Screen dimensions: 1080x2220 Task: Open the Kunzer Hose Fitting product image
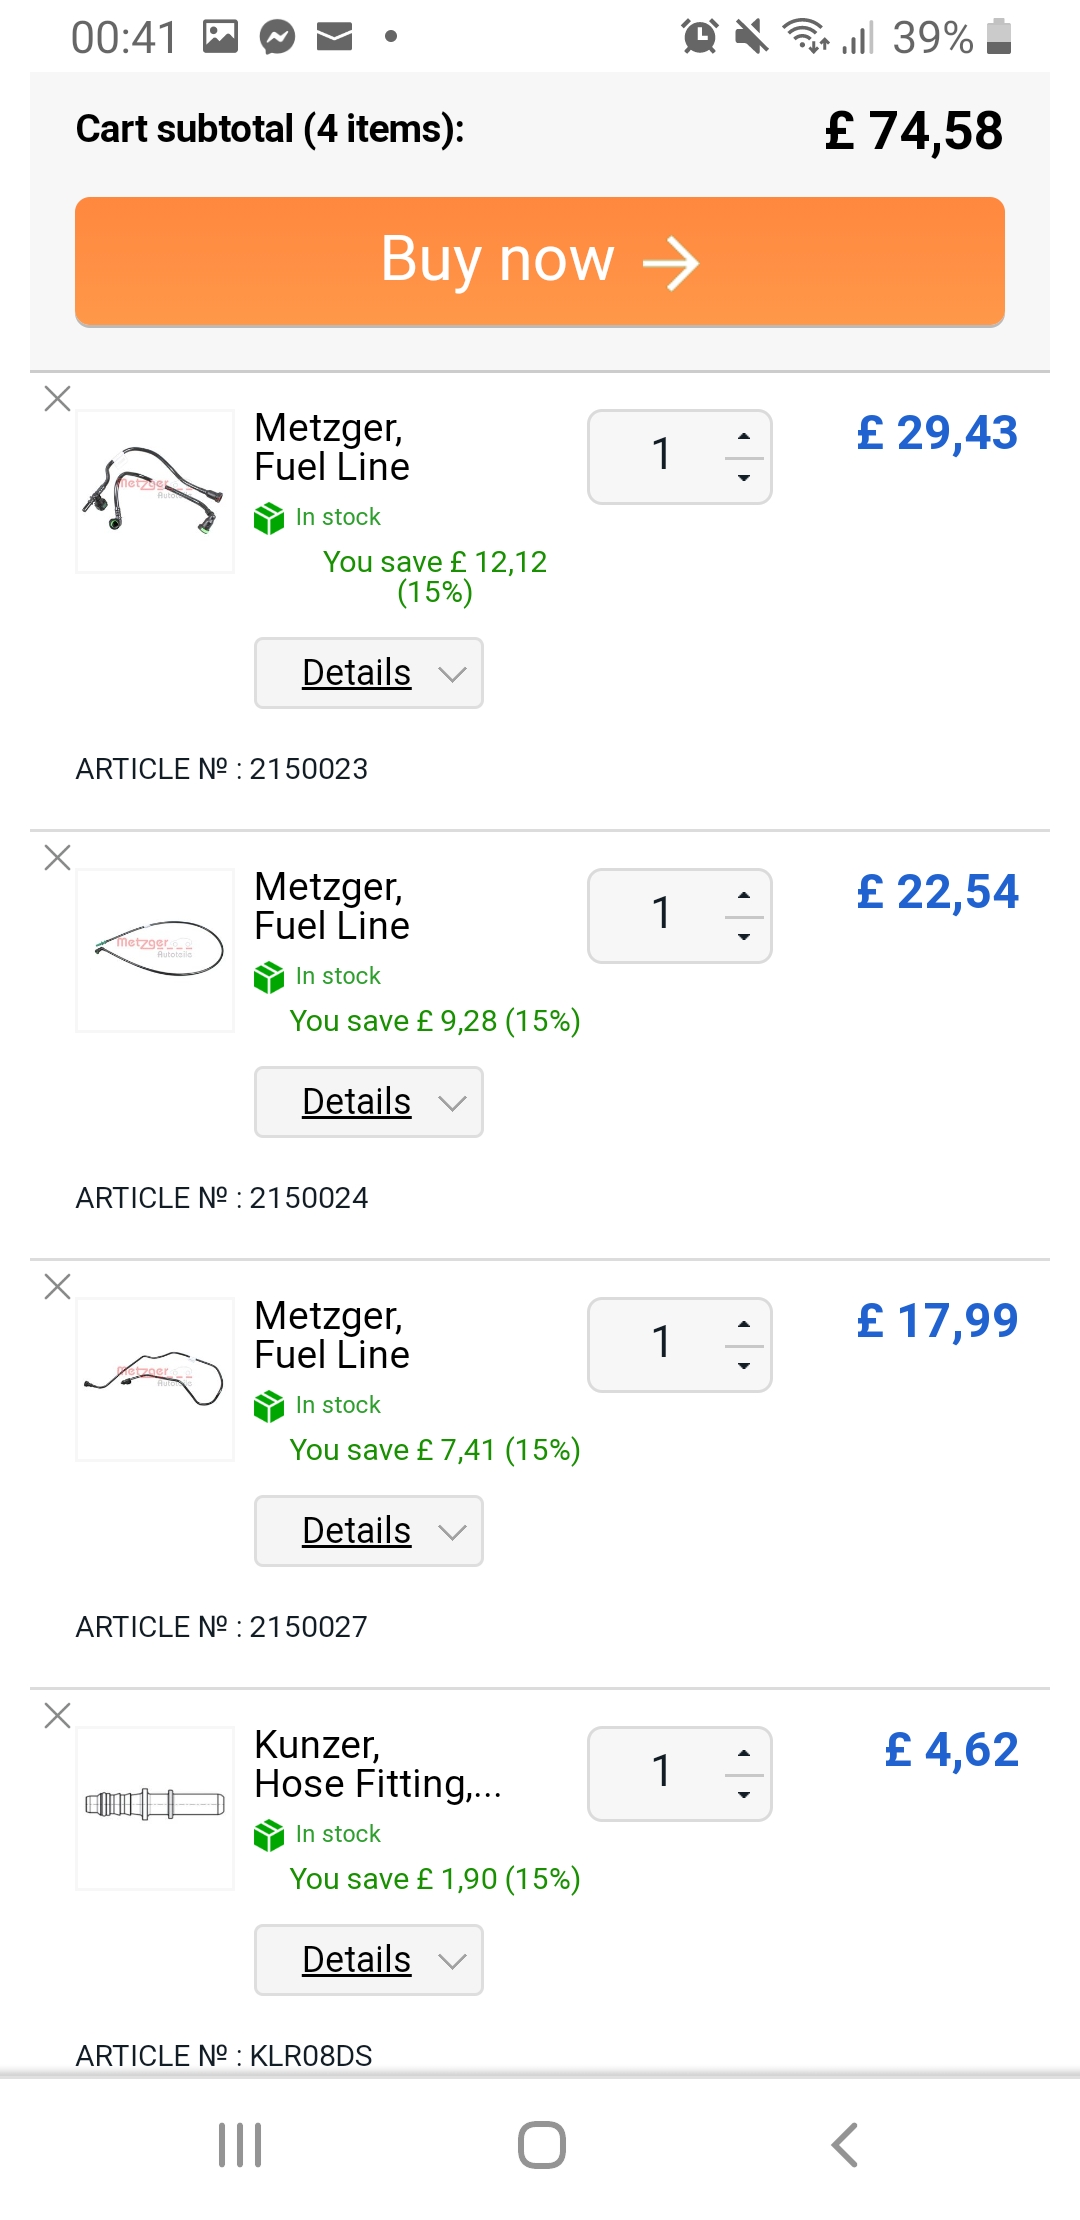pos(155,1808)
